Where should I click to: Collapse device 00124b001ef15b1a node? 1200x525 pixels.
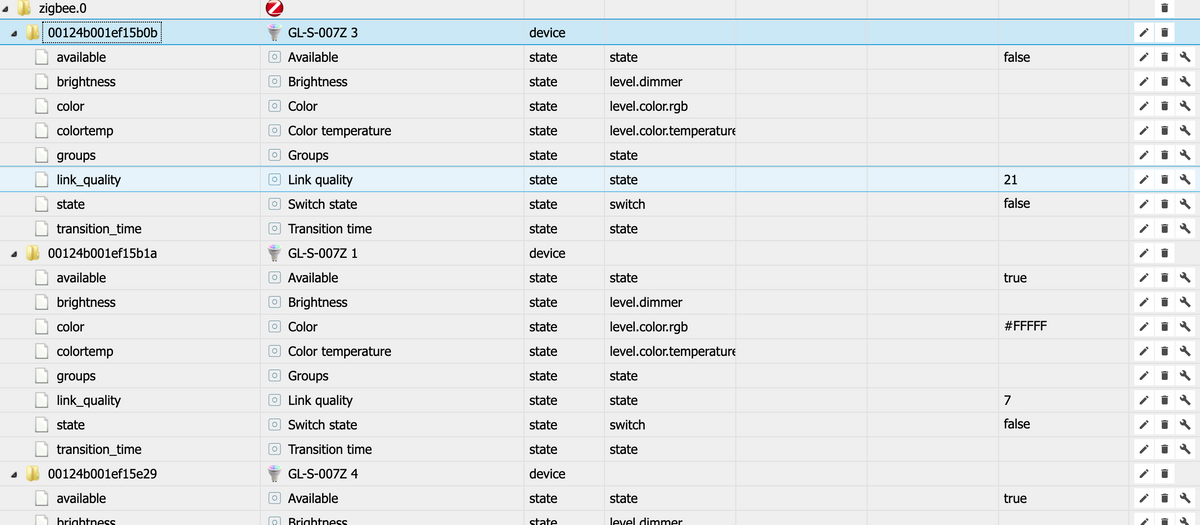point(14,253)
